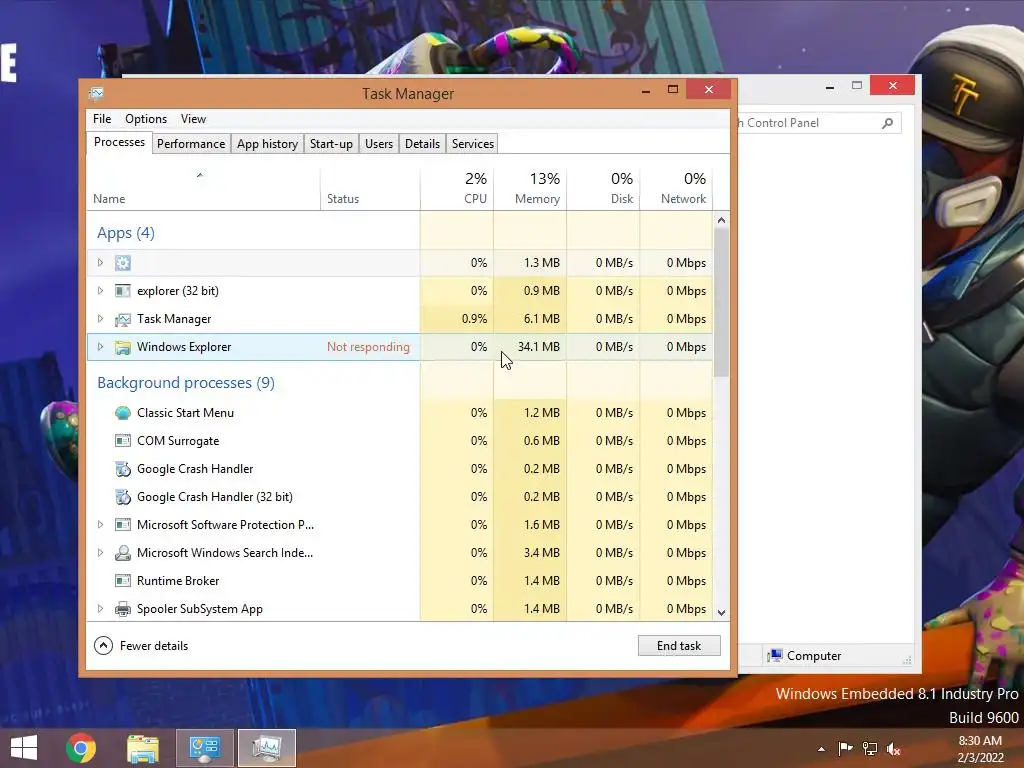Click the explorer (32 bit) process icon
The height and width of the screenshot is (768, 1024).
(x=123, y=291)
